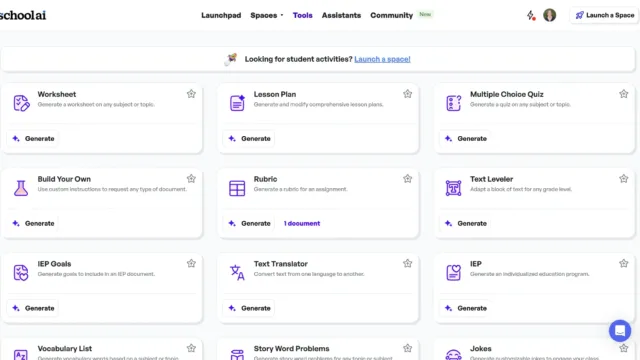Click the Story Word Problems icon
Screen dimensions: 640x360
[237, 355]
